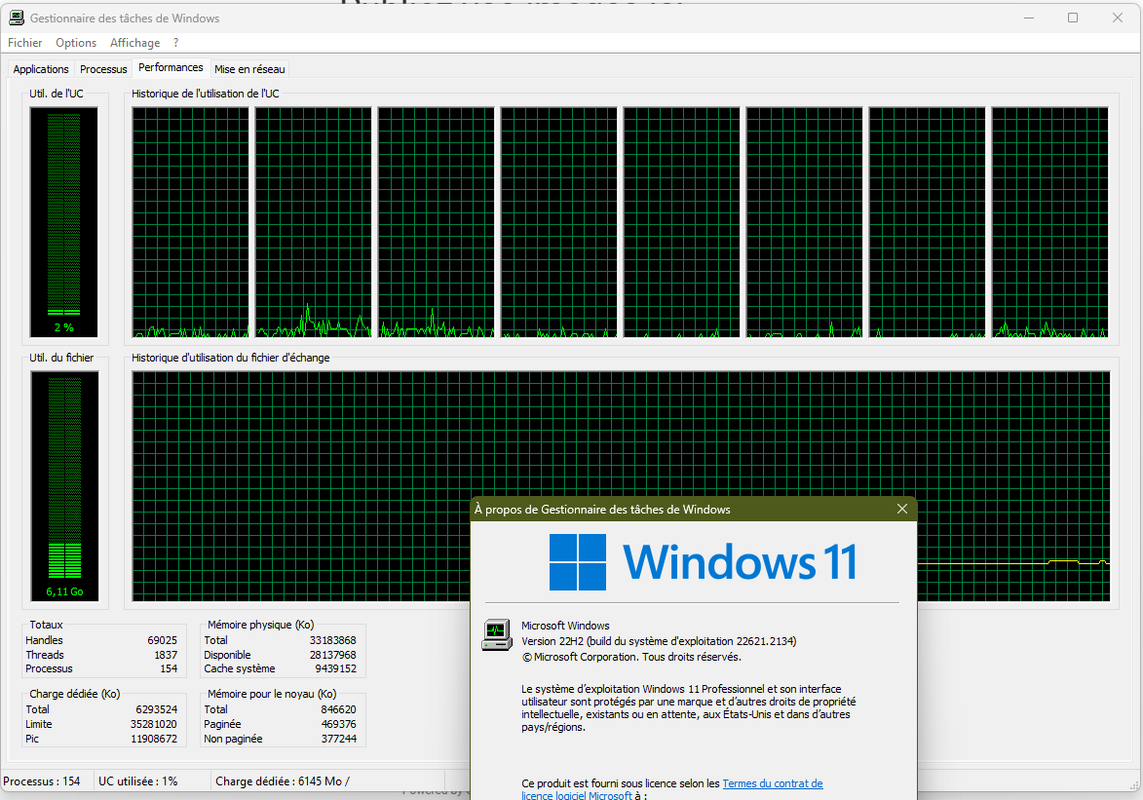1143x800 pixels.
Task: Click the last CPU core history graph
Action: click(x=1050, y=222)
